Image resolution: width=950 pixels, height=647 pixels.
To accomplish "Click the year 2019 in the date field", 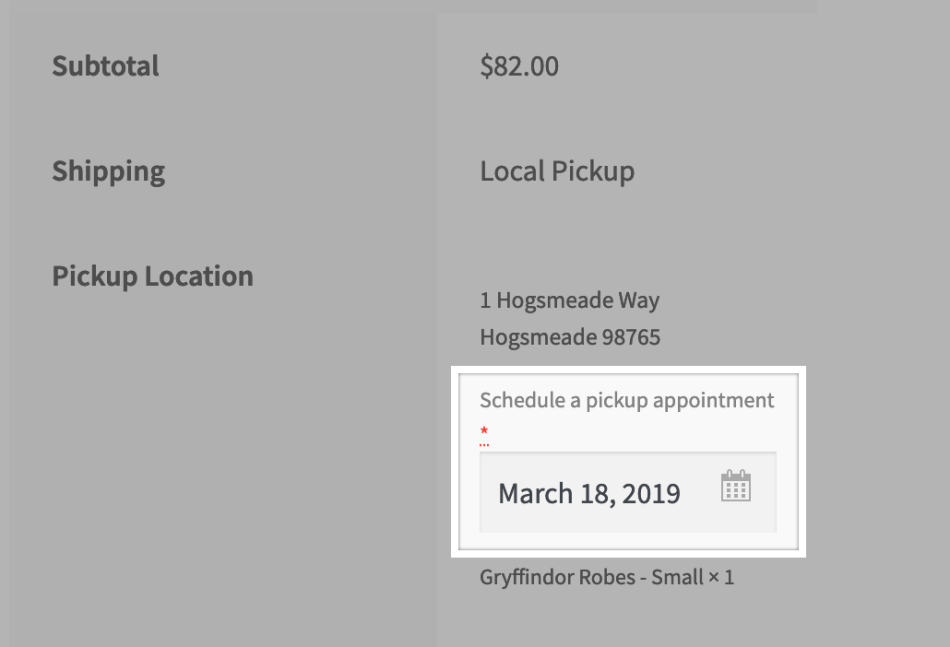I will point(651,493).
